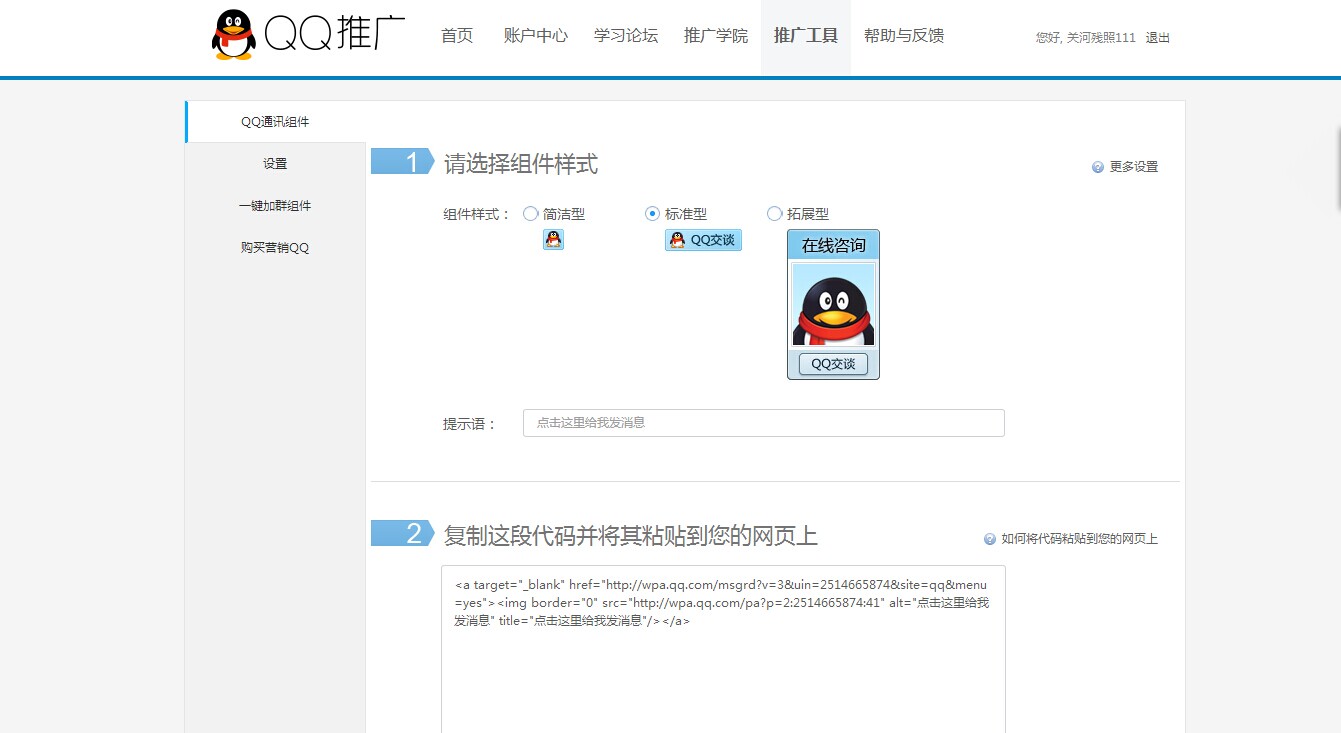The height and width of the screenshot is (733, 1341).
Task: Click the QQ交谈 badge under 标准型
Action: [x=703, y=240]
